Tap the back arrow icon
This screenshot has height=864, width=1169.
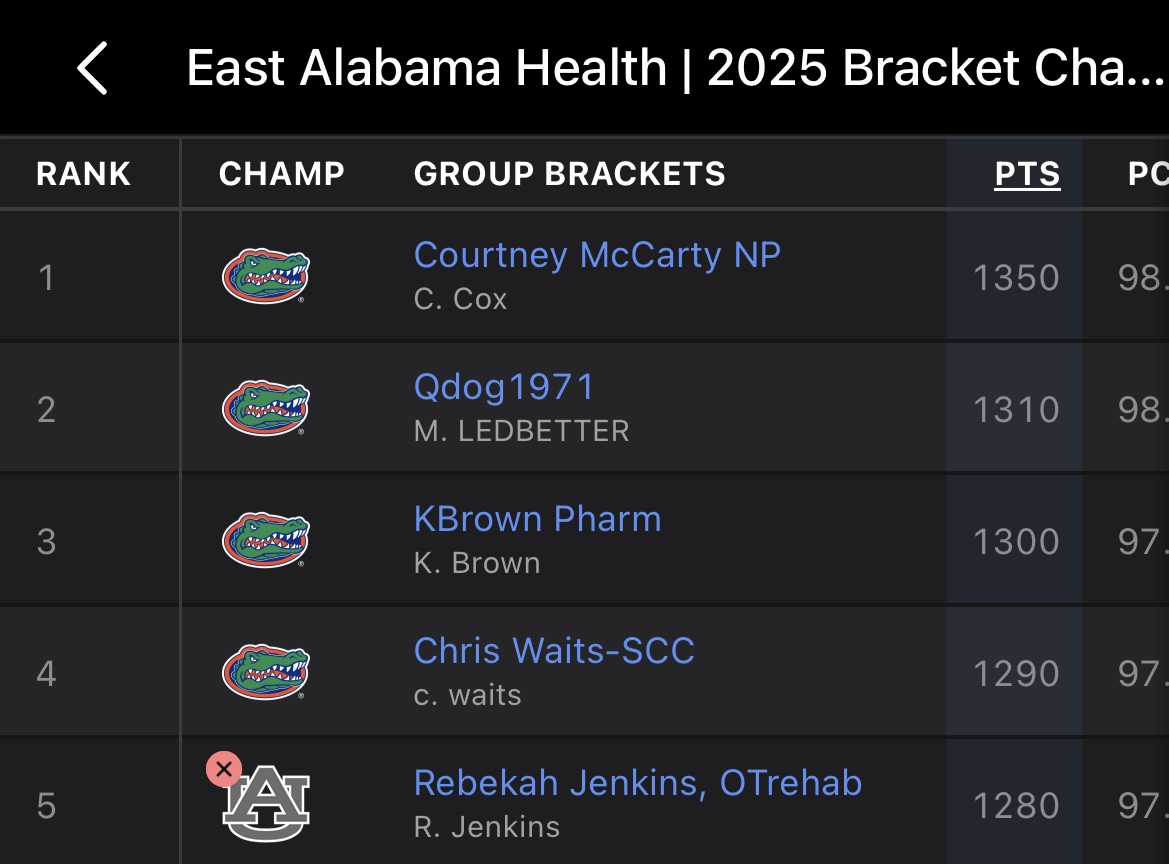92,69
